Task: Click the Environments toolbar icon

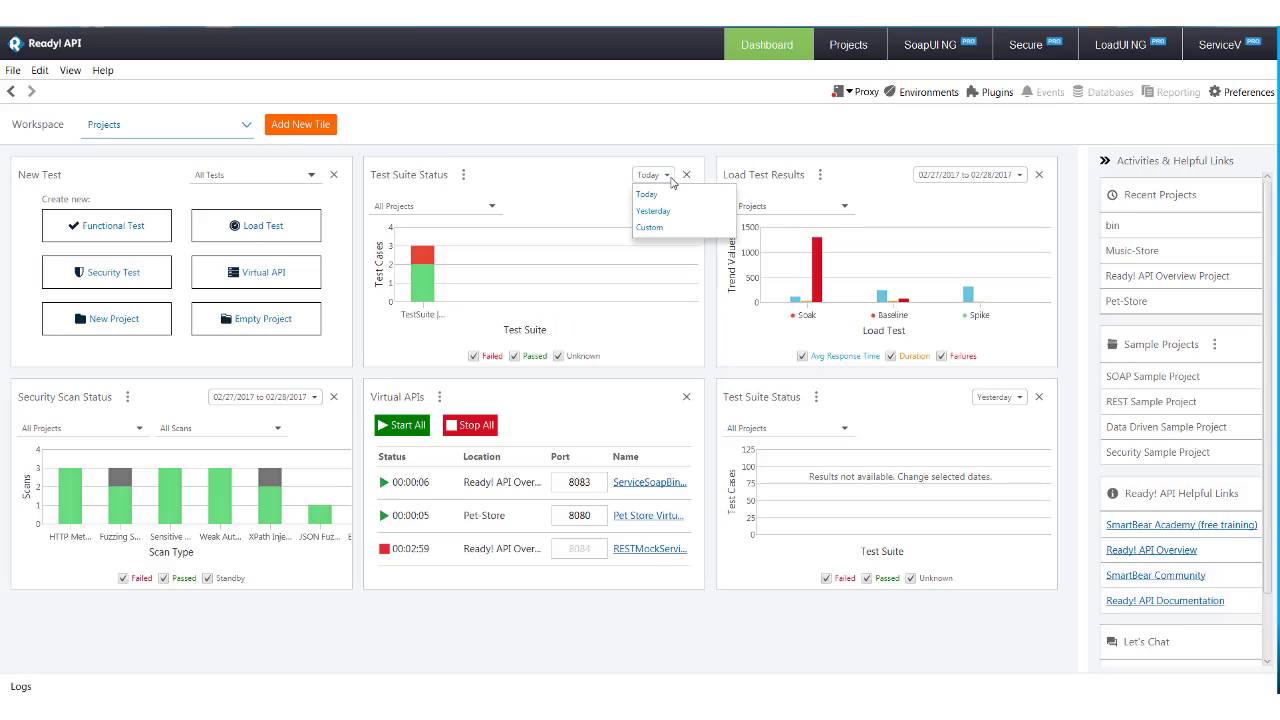Action: tap(890, 92)
